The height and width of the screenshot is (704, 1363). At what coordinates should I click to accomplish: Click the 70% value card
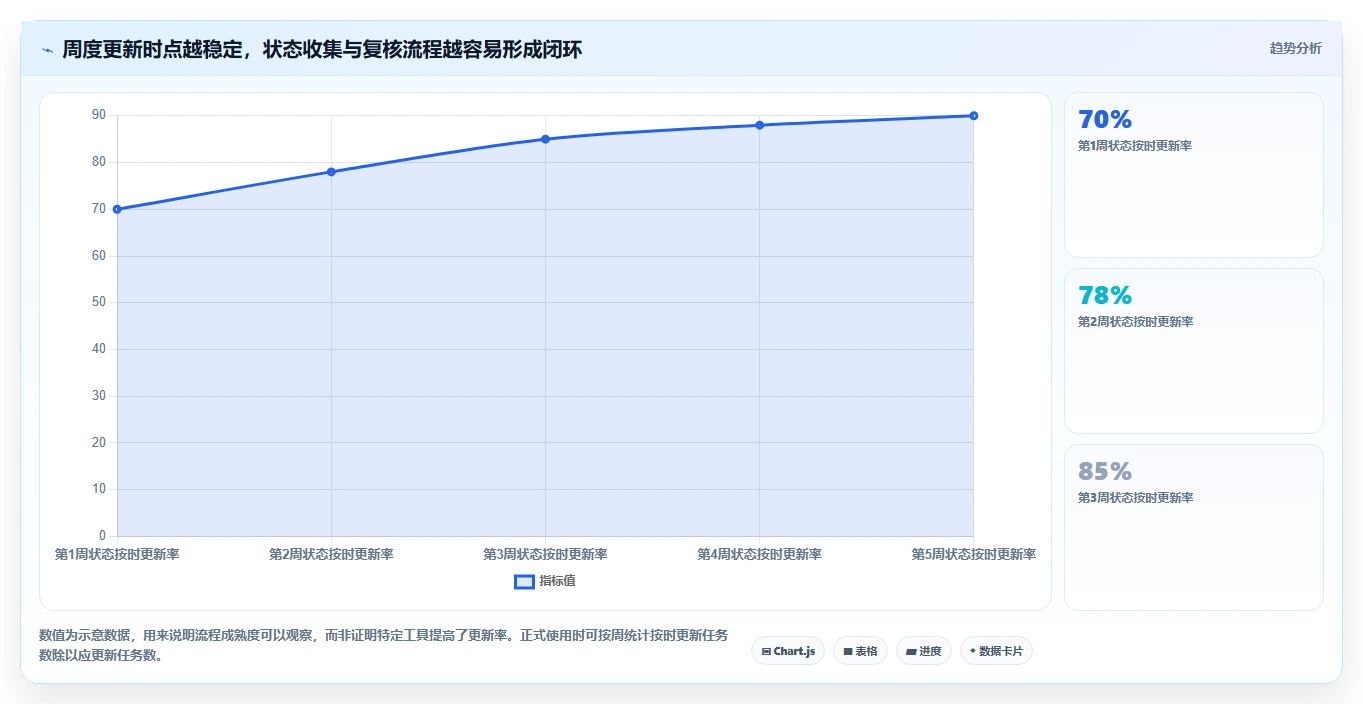1194,175
